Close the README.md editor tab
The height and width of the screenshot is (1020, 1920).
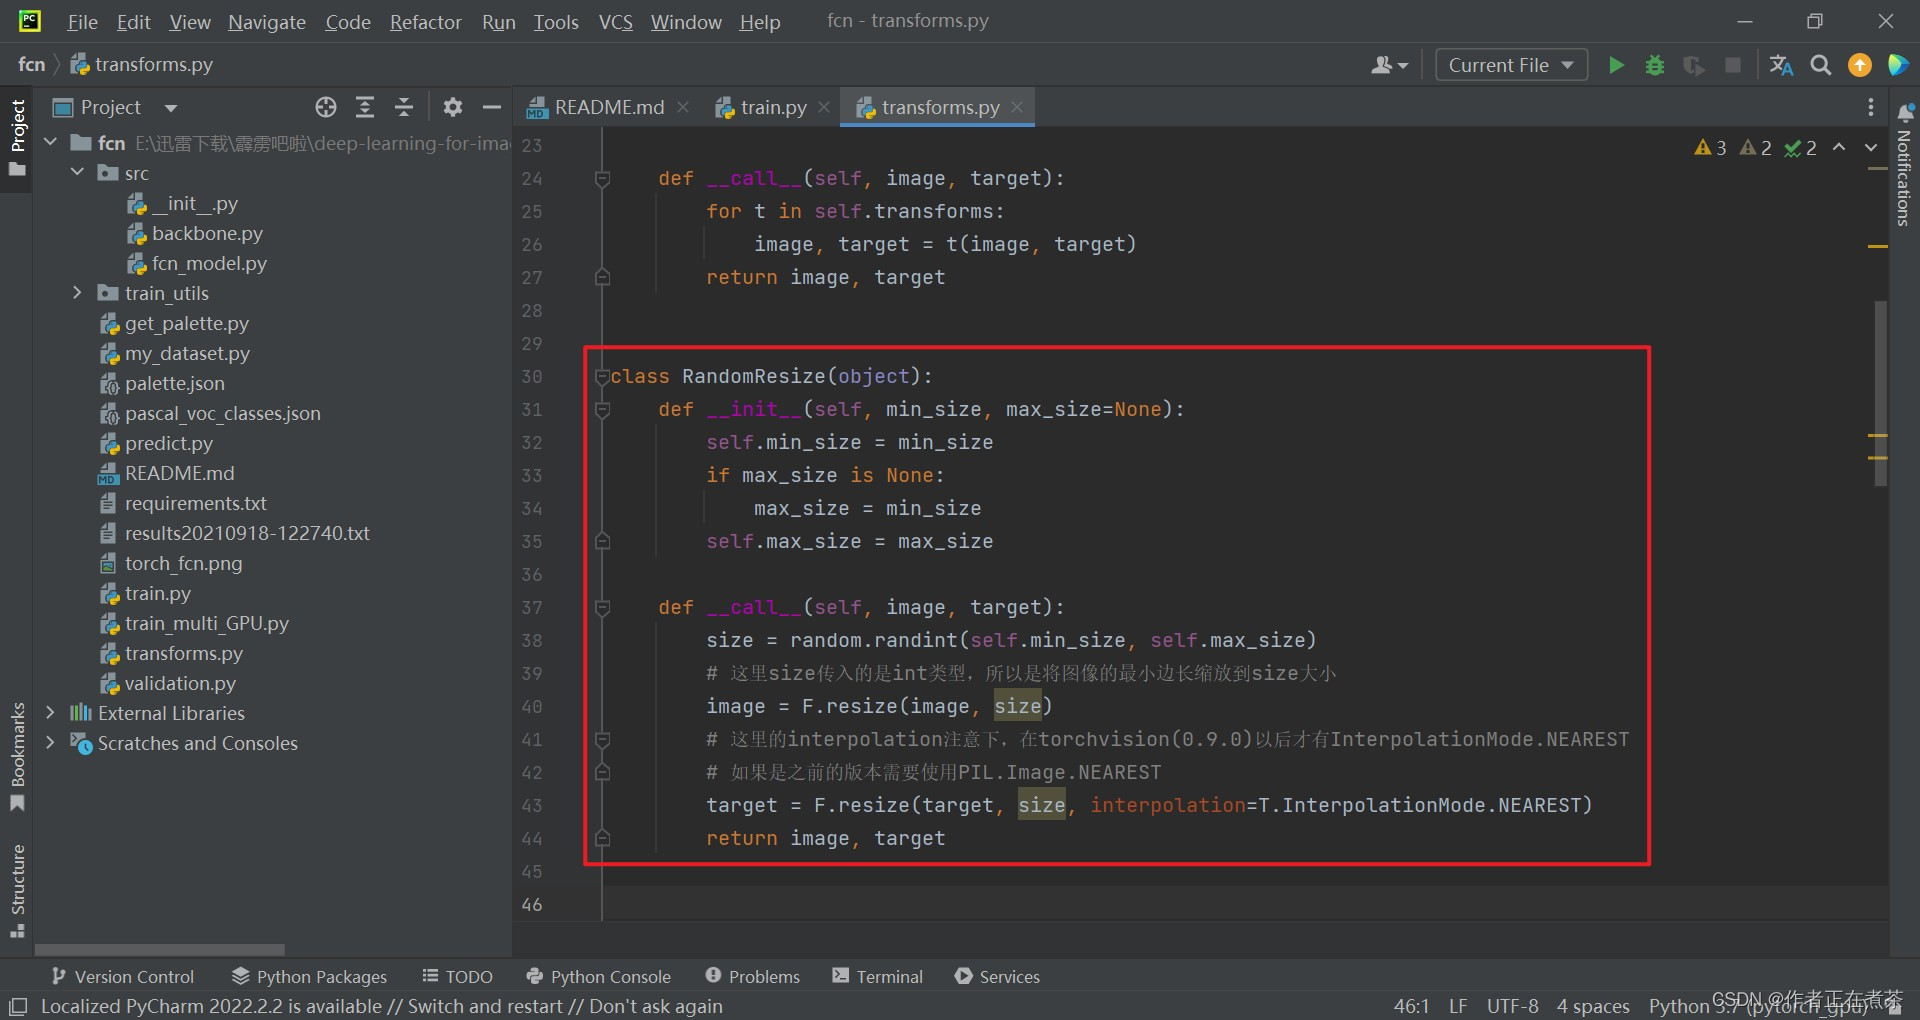[x=683, y=107]
